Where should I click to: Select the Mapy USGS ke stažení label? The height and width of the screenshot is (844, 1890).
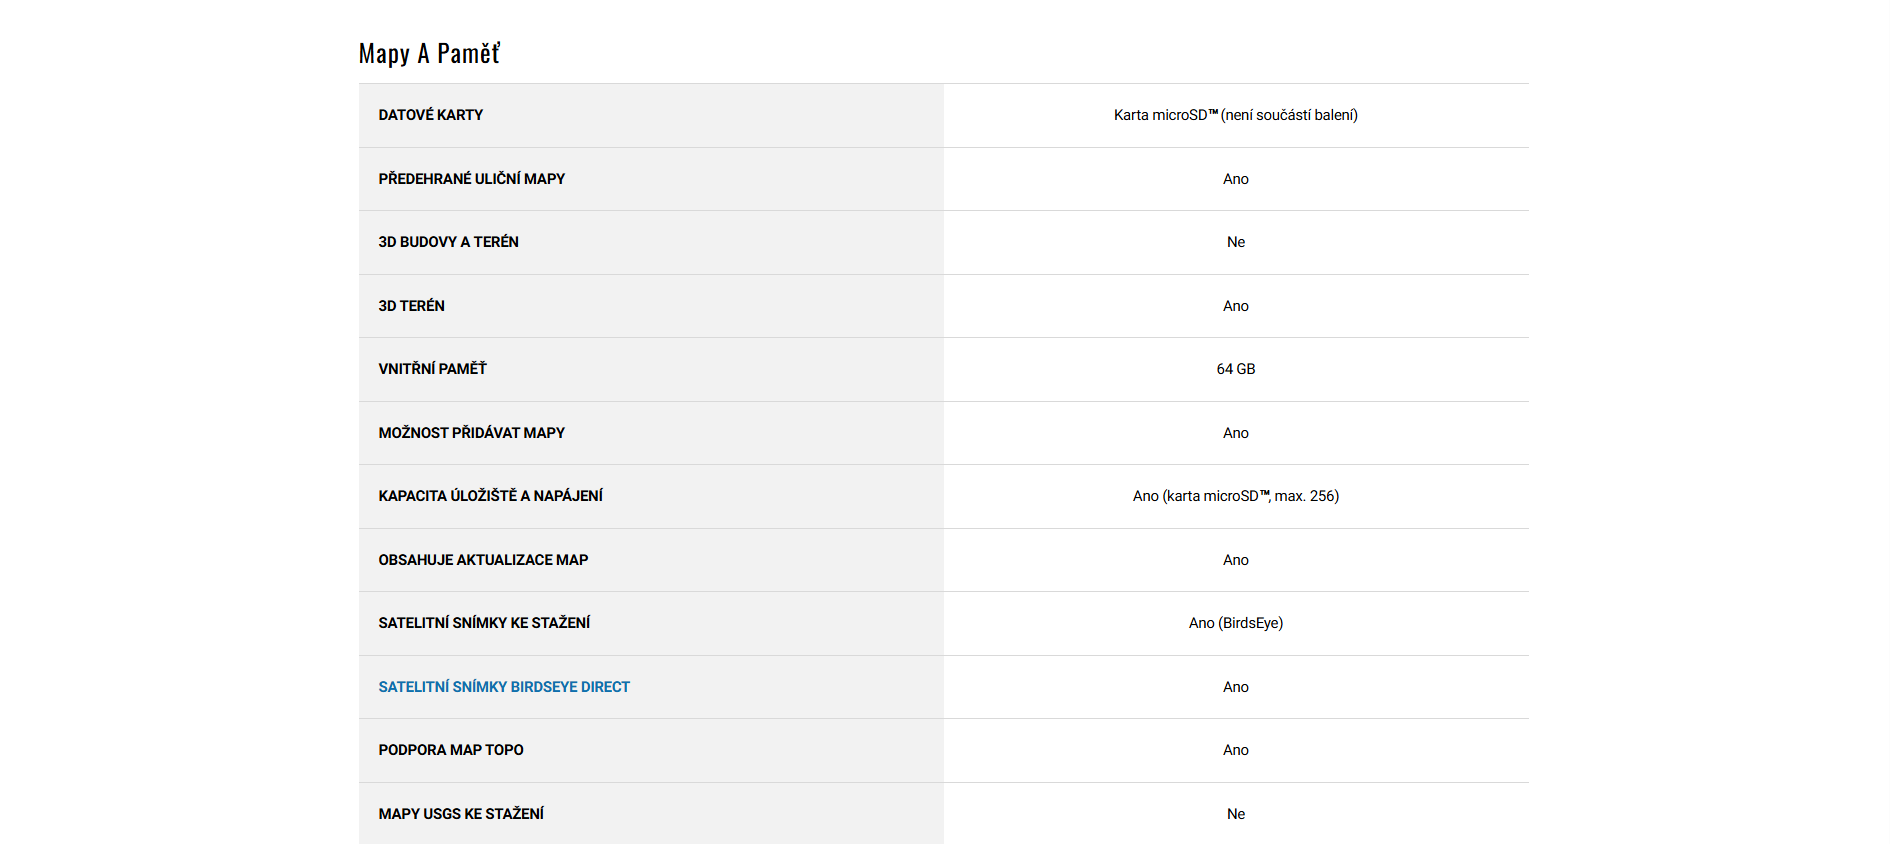tap(461, 814)
